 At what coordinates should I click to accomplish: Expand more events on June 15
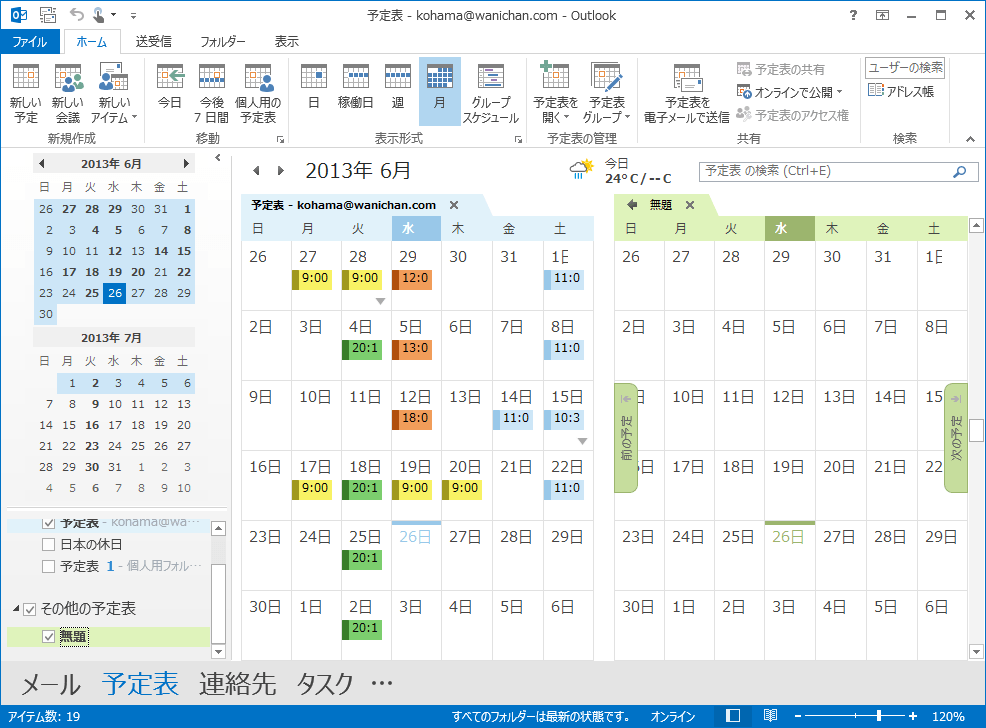[582, 441]
